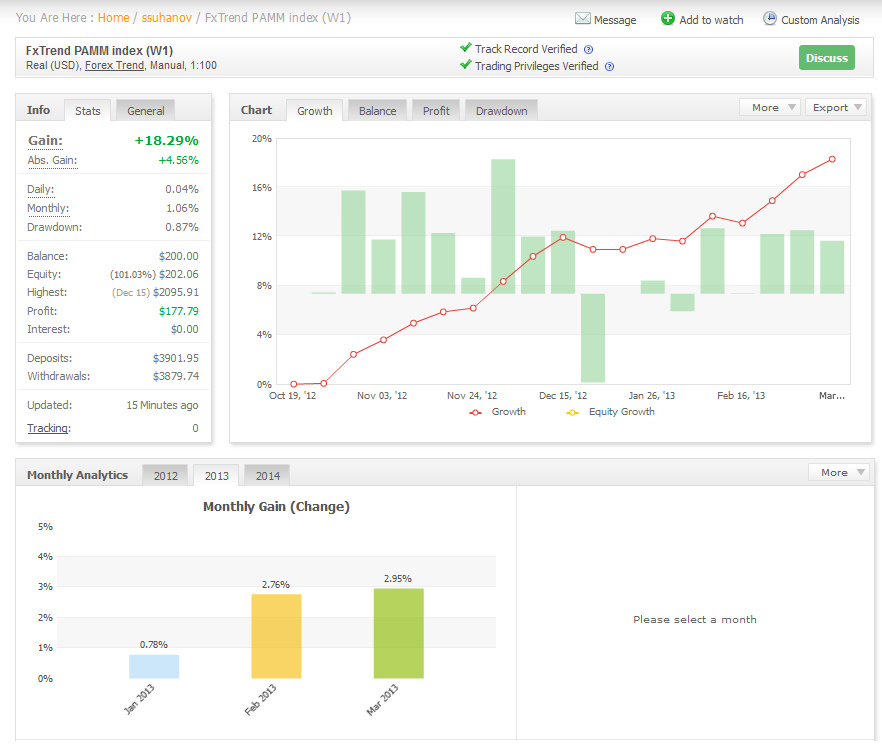Go to Home in the breadcrumb

click(114, 18)
